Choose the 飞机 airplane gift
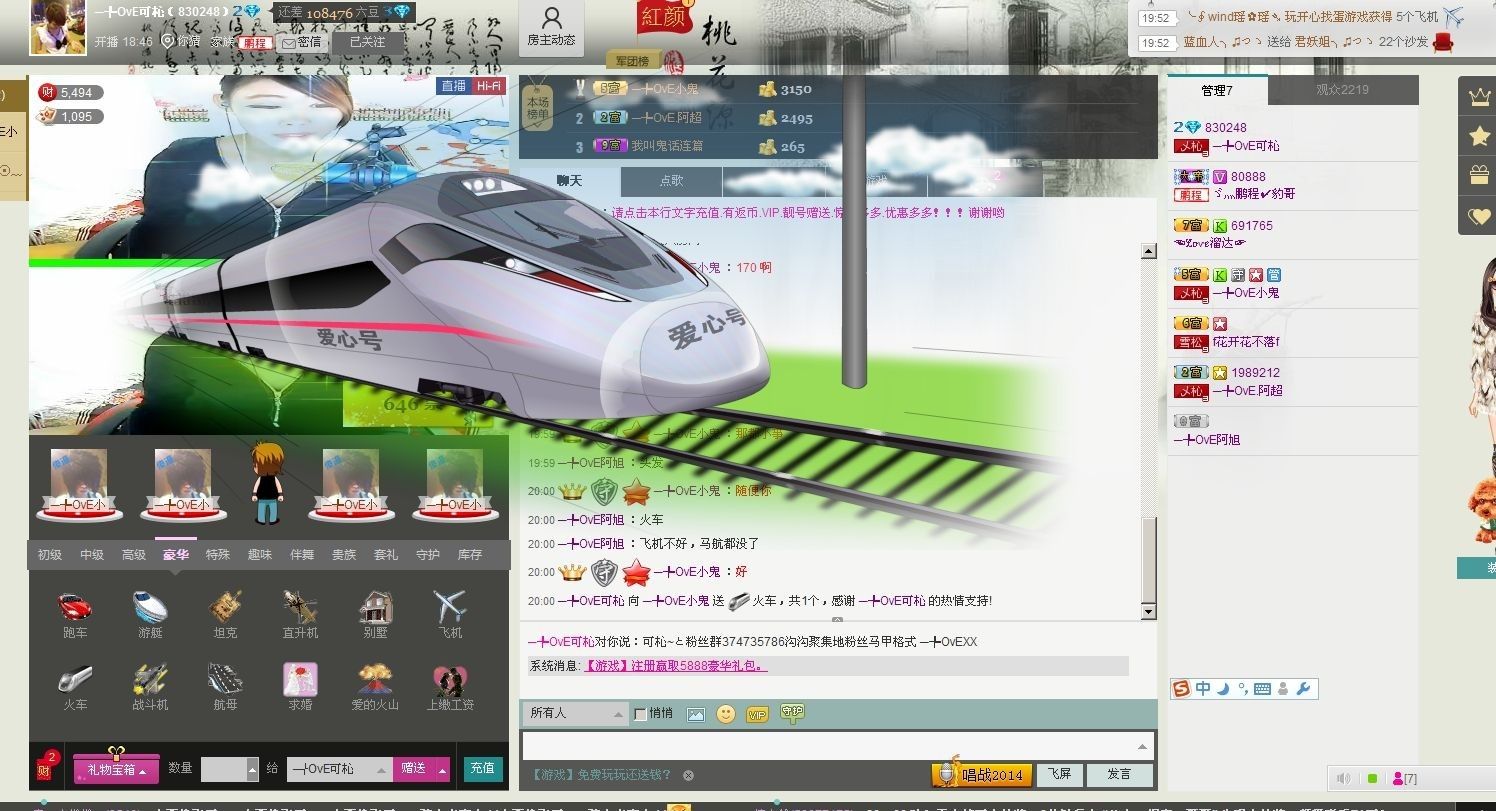 tap(450, 614)
